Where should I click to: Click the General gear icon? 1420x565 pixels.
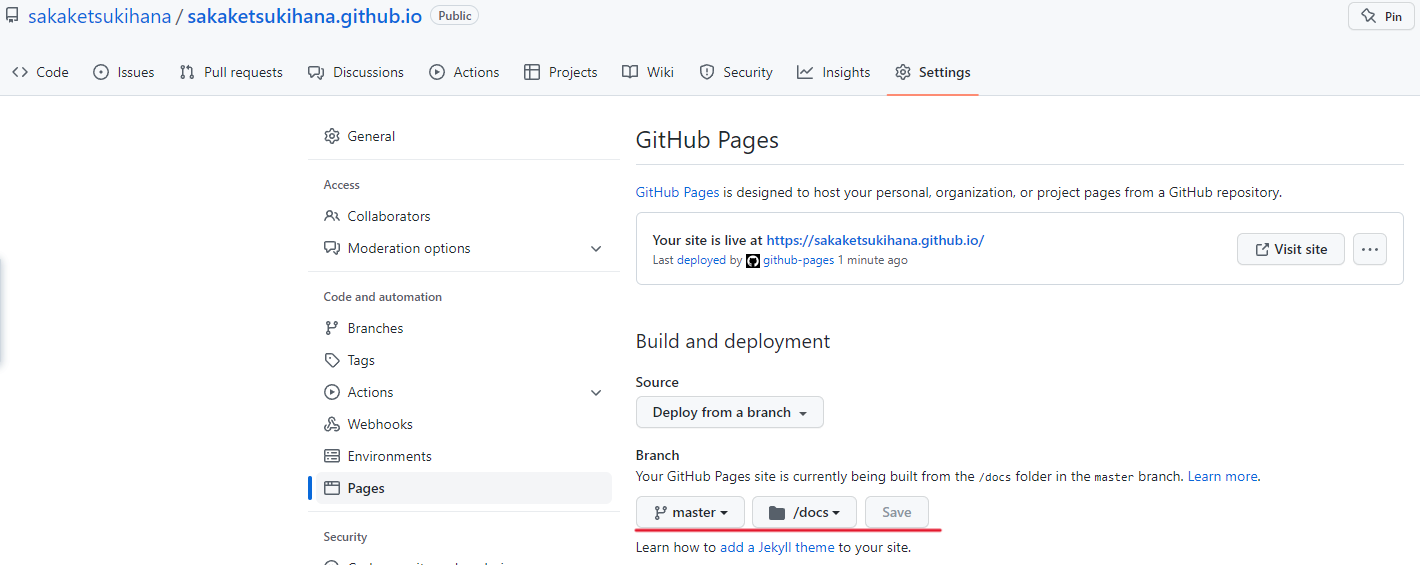(x=332, y=136)
